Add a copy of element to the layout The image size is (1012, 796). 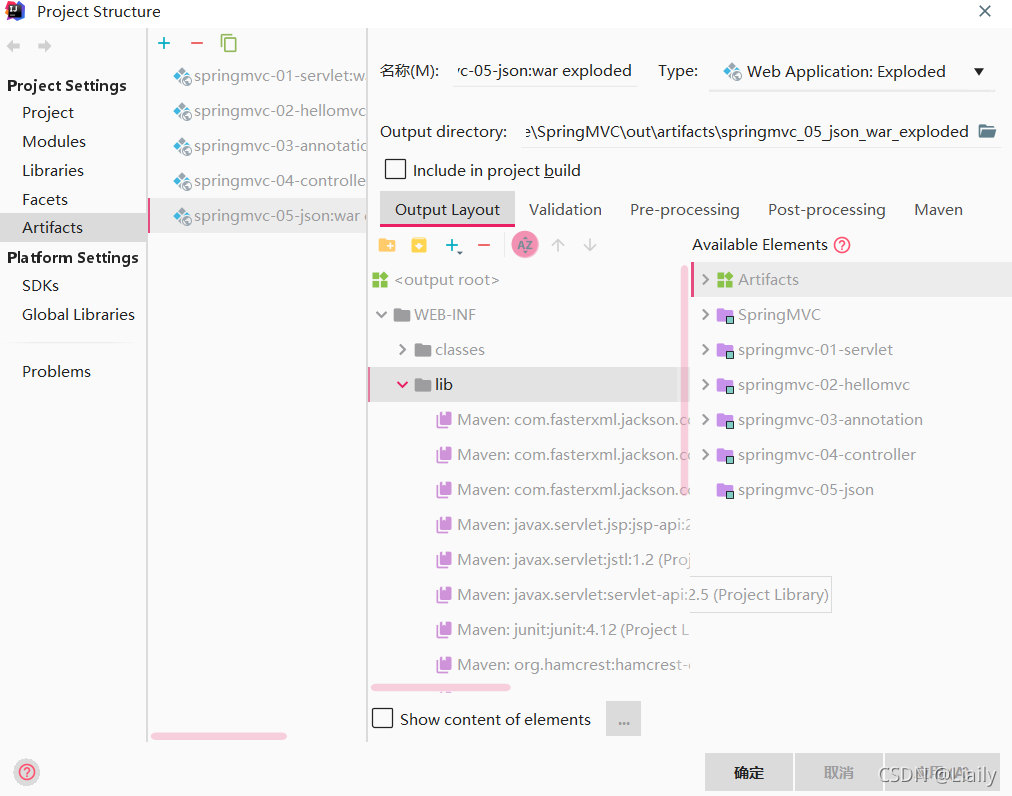pos(454,245)
